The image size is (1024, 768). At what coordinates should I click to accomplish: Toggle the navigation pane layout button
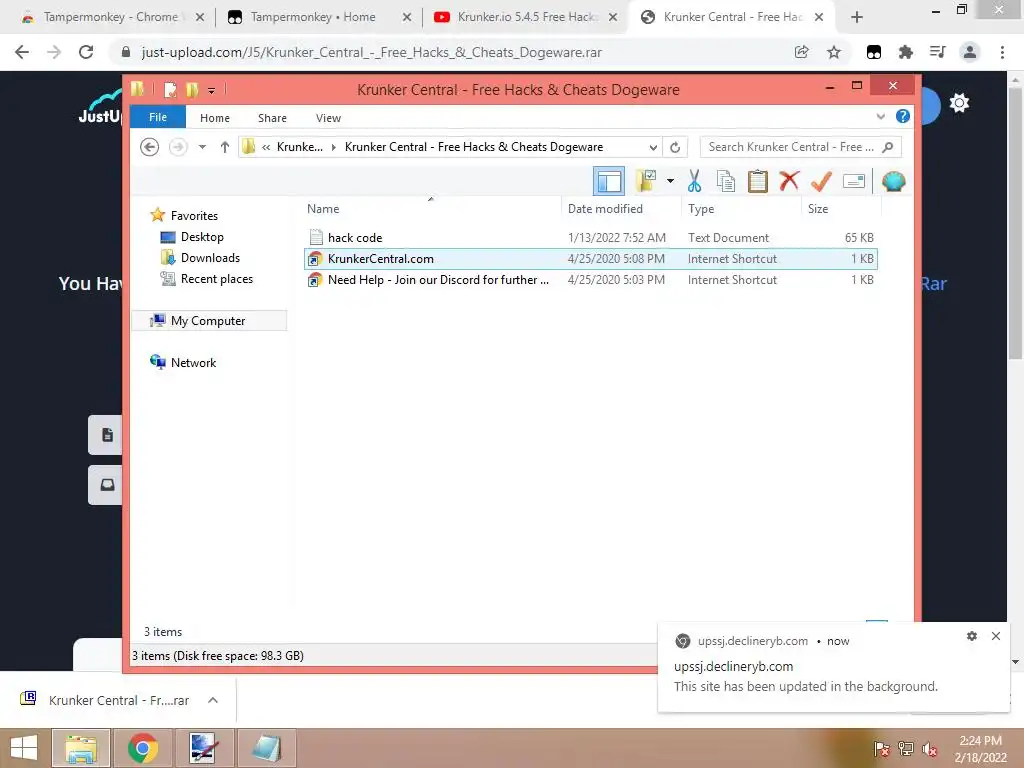point(609,182)
